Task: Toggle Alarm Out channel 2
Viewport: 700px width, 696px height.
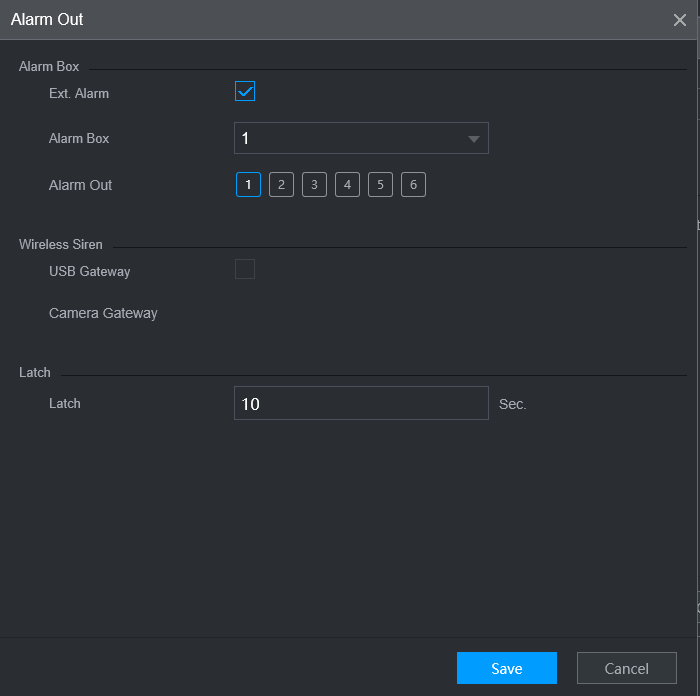Action: coord(281,184)
